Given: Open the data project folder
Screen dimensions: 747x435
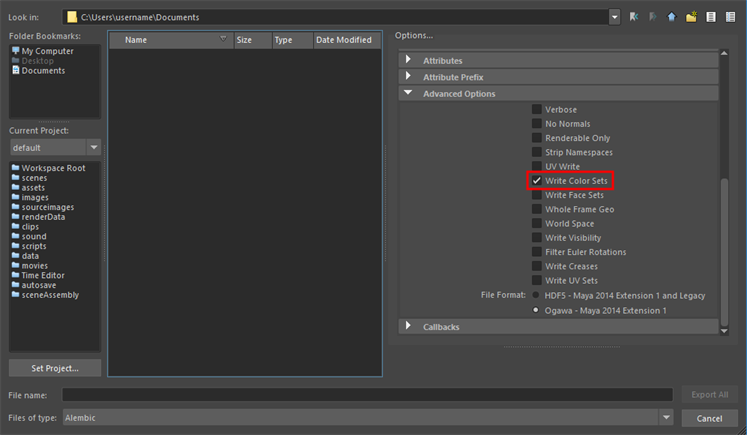Looking at the screenshot, I should click(x=25, y=256).
